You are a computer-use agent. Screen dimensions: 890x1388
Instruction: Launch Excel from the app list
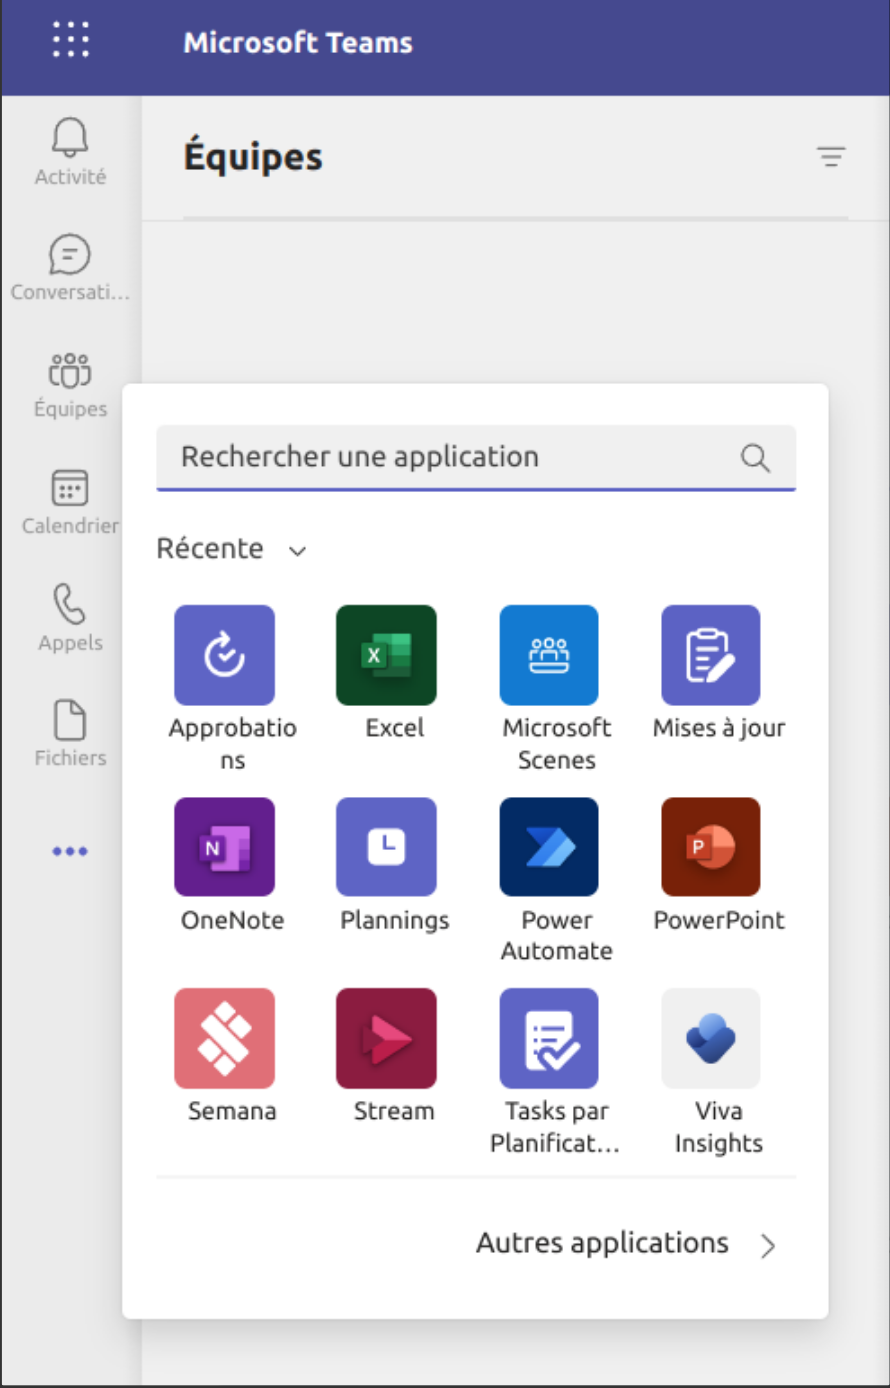click(x=386, y=656)
